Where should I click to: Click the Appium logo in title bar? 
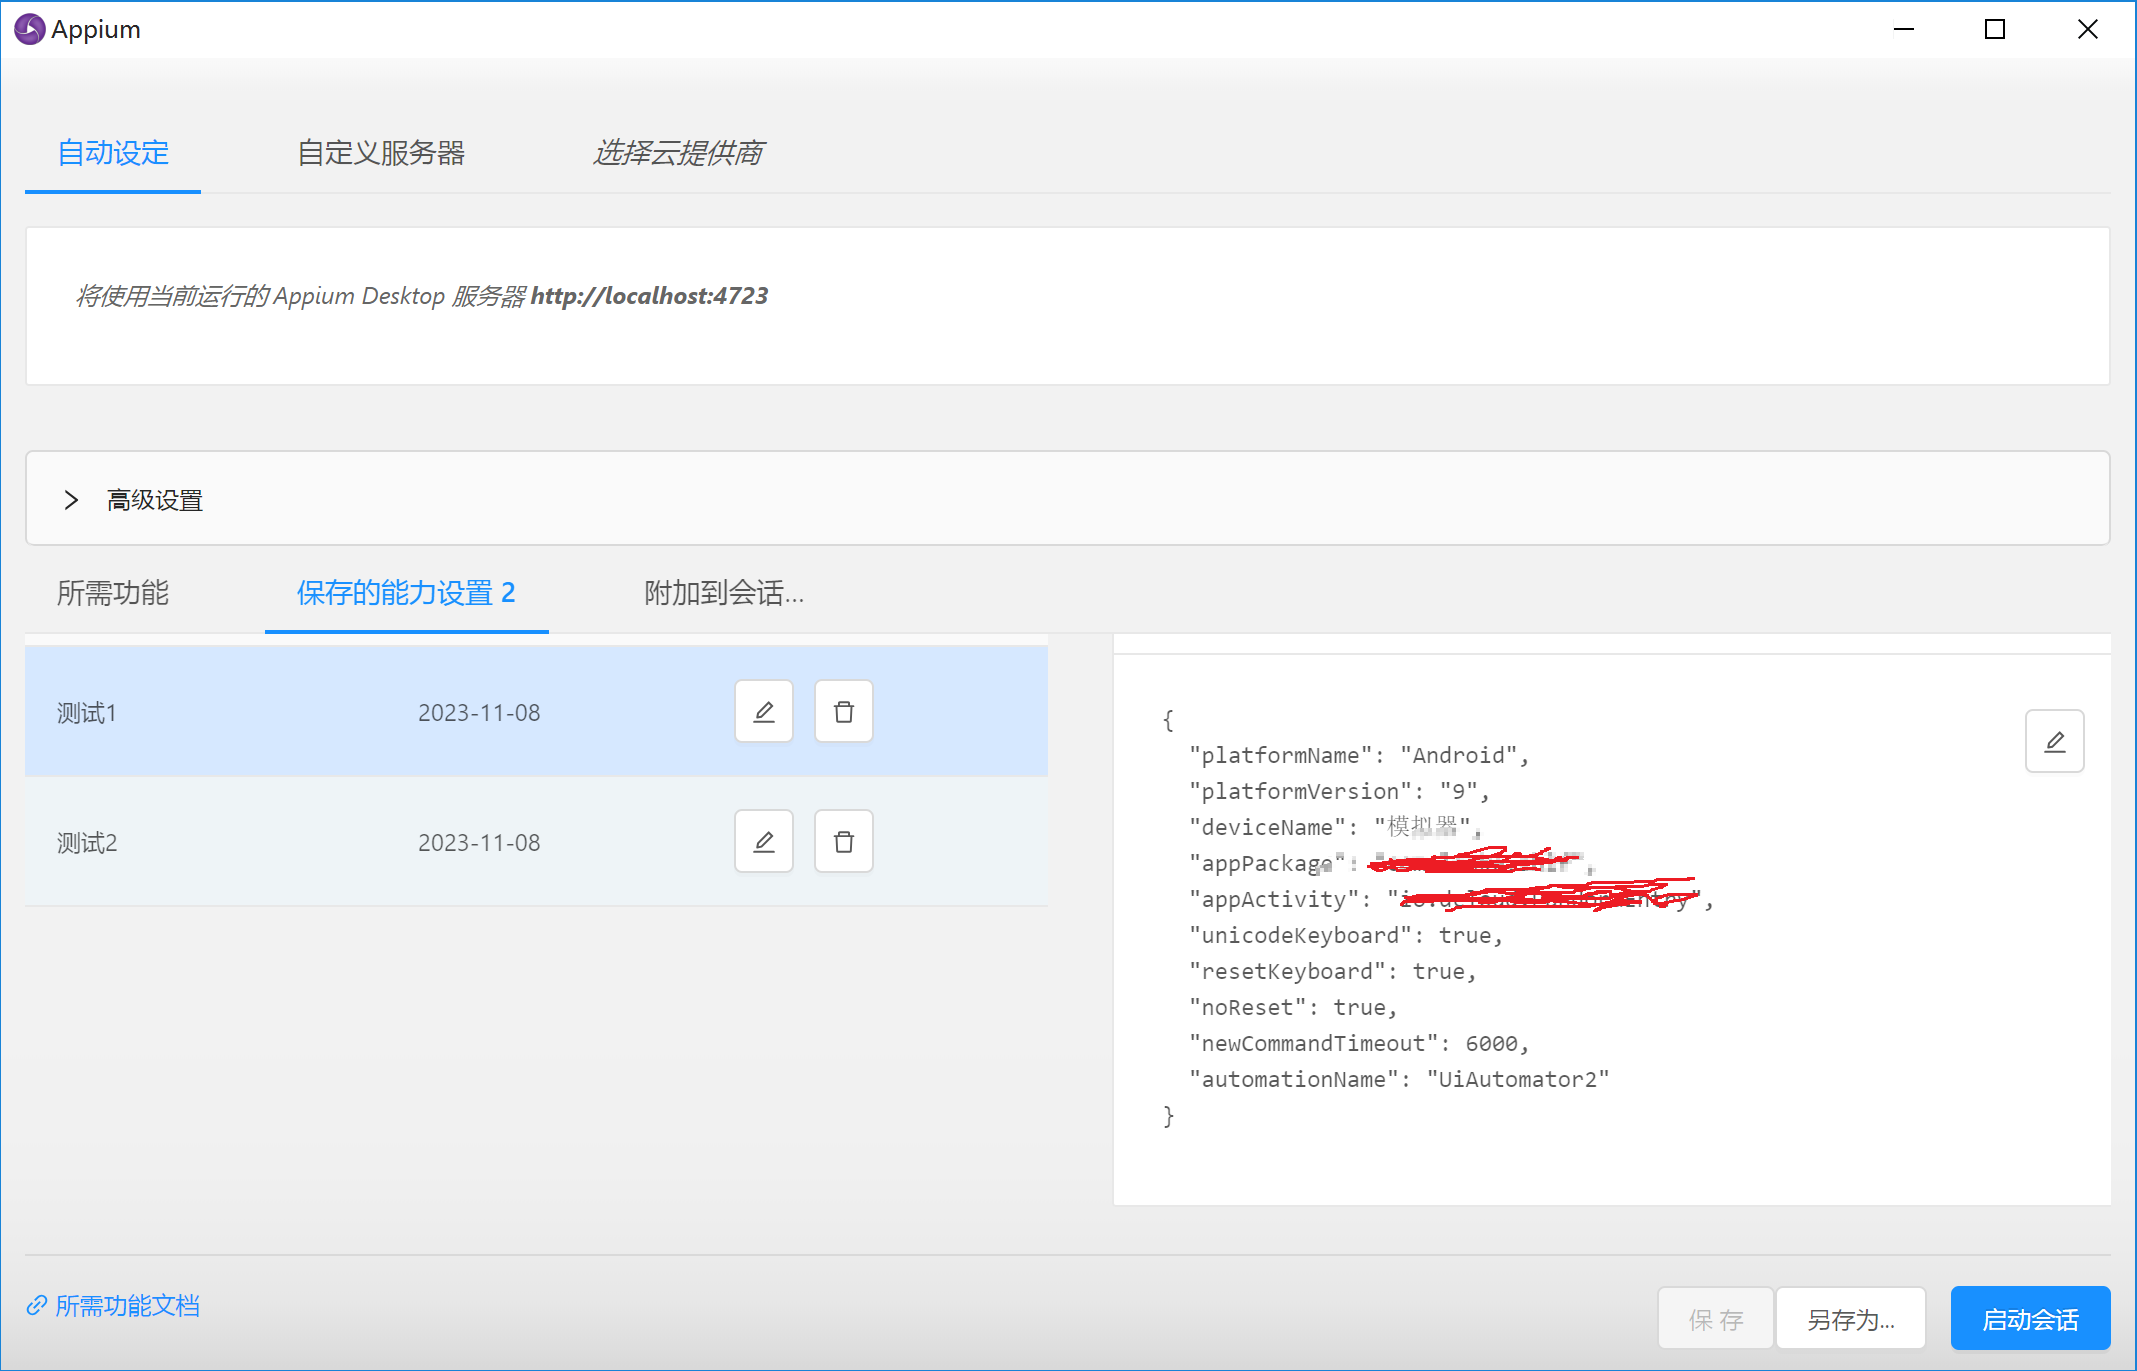tap(30, 29)
